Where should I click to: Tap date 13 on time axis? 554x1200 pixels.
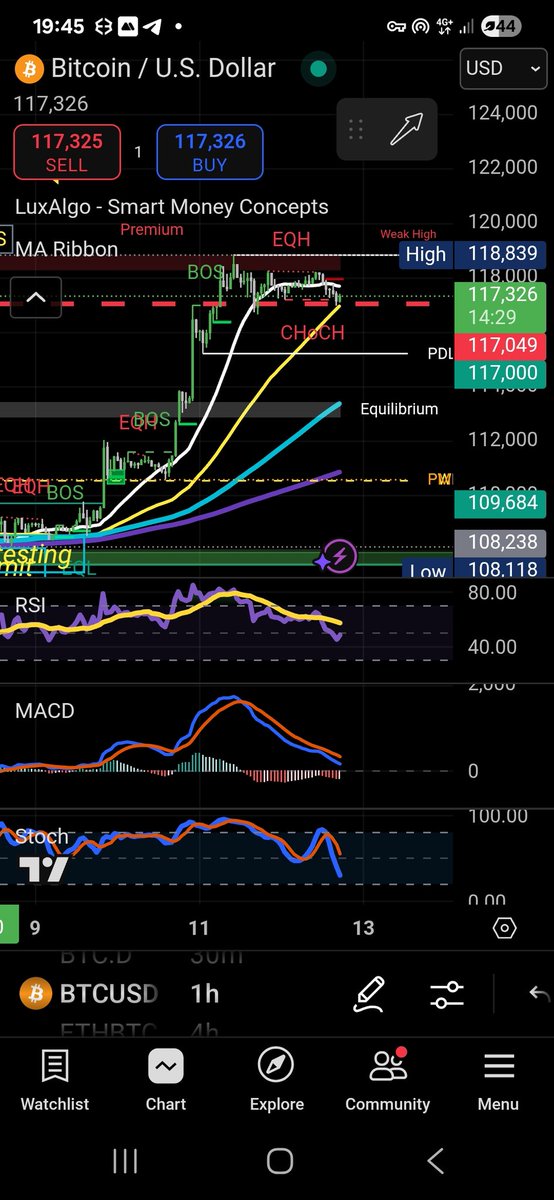tap(364, 927)
